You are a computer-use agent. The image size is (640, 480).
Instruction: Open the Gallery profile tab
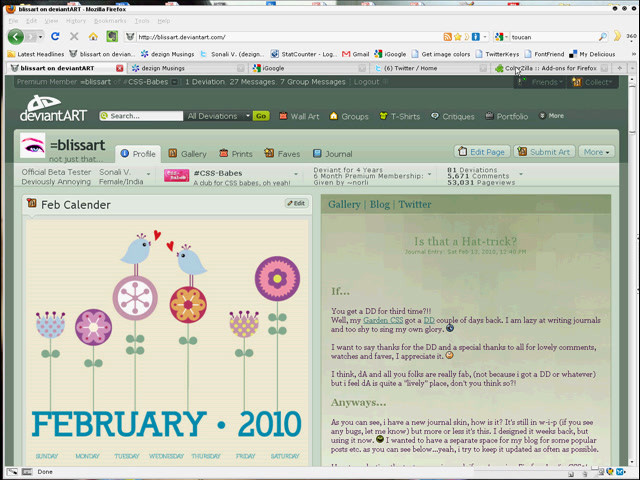pyautogui.click(x=187, y=154)
